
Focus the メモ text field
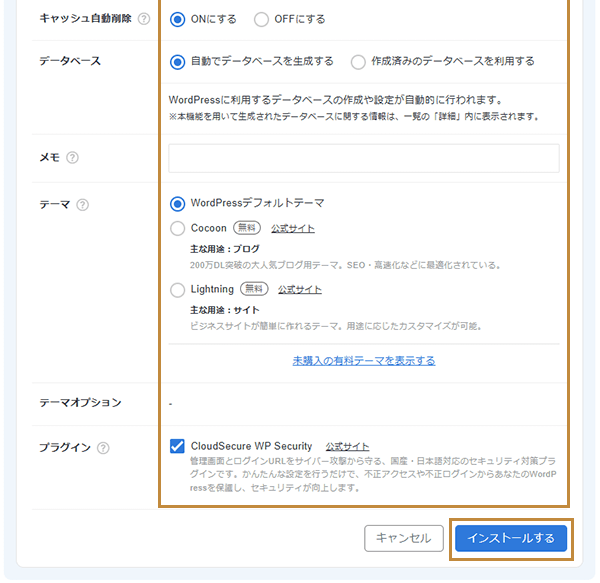pos(364,158)
